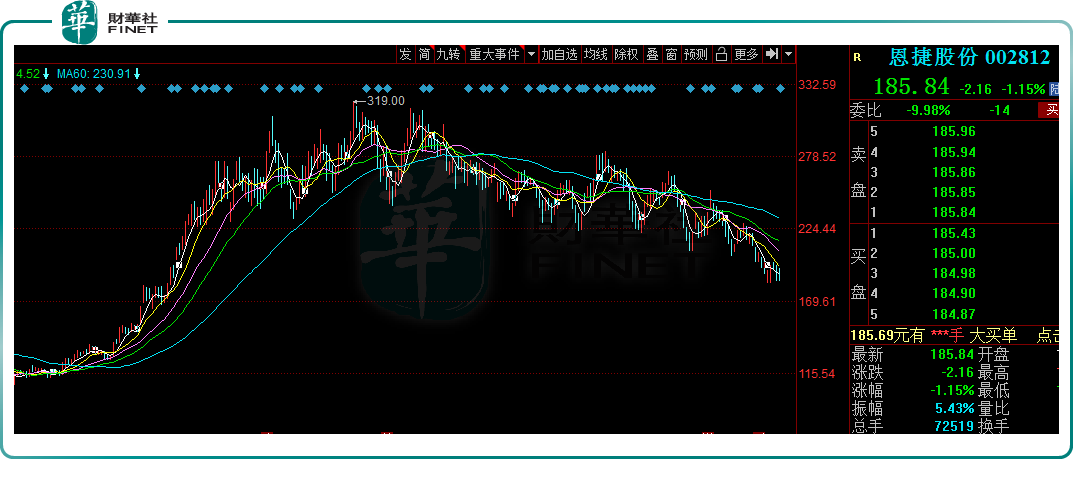Open the dropdown arrow at toolbar's right end
The height and width of the screenshot is (479, 1073).
point(789,54)
